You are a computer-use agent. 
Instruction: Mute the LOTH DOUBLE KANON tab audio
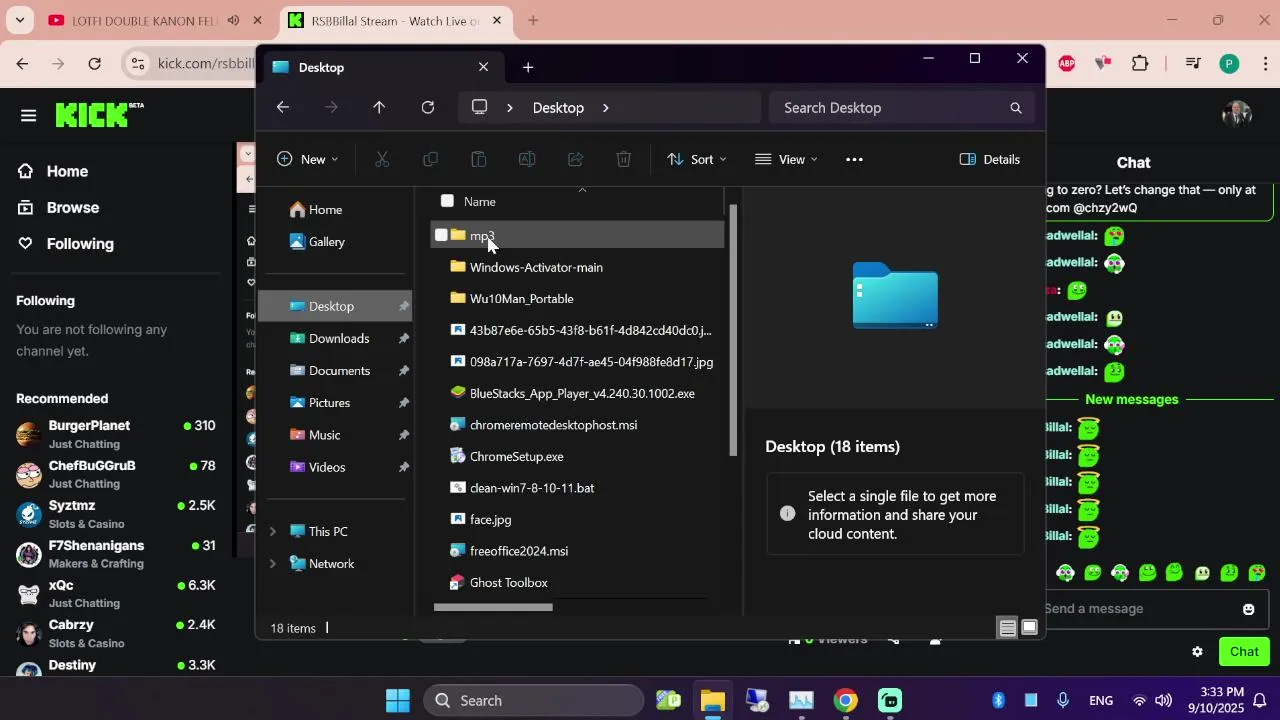pos(233,20)
